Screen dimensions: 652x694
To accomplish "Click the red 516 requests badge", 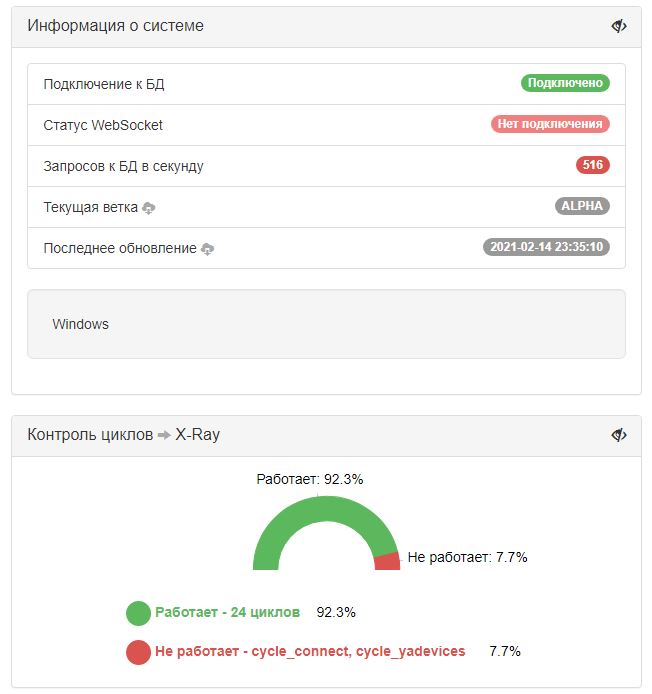I will (x=592, y=165).
